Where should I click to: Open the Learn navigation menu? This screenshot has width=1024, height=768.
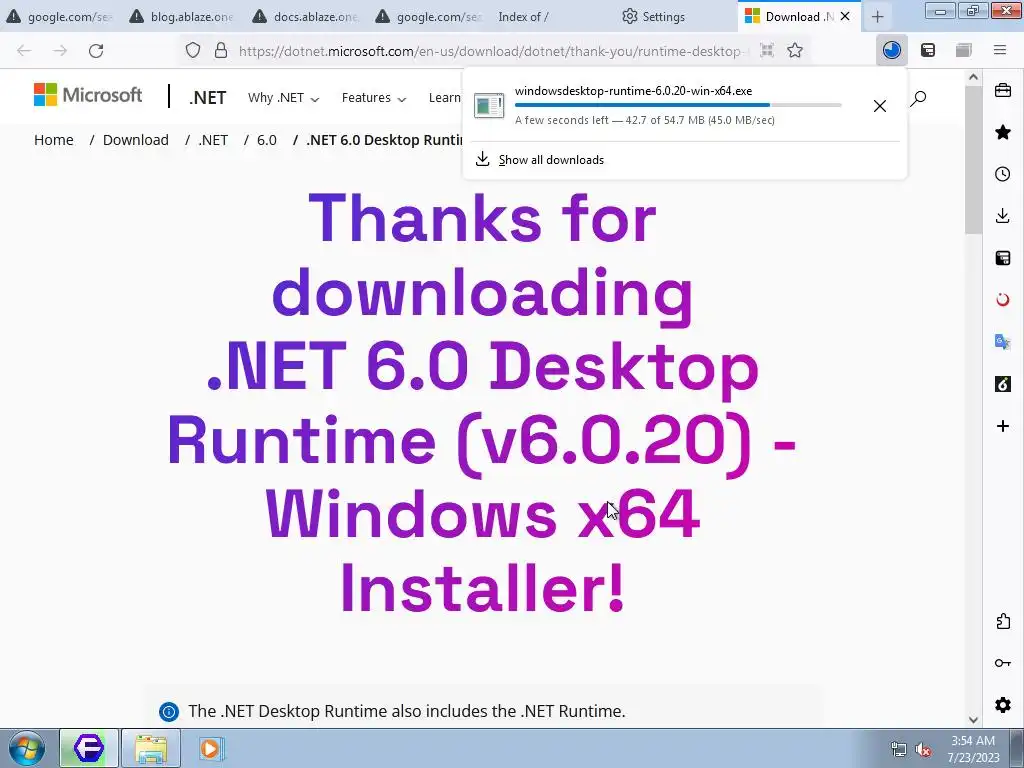coord(445,98)
